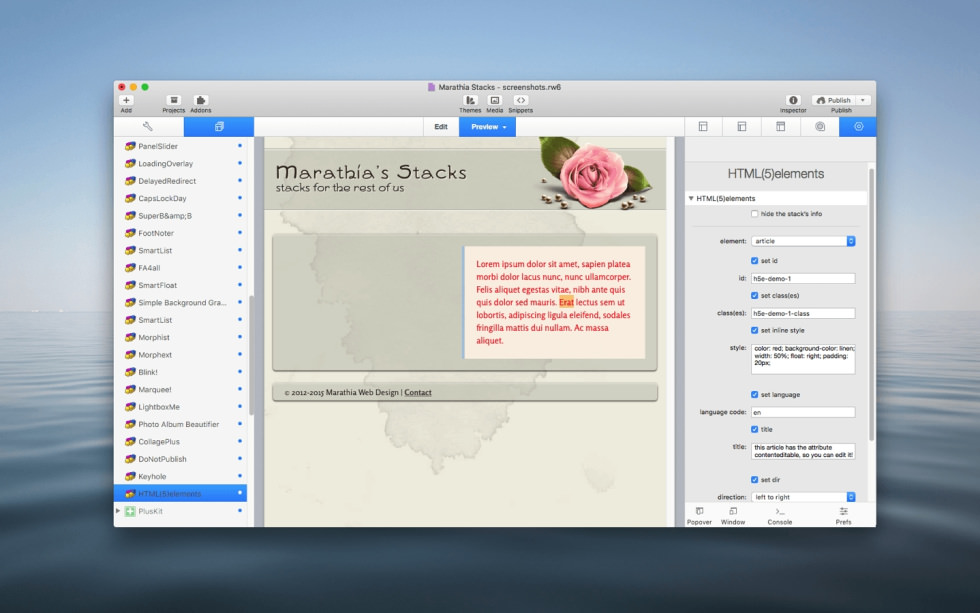Click the Keyhole page icon
Viewport: 980px width, 613px height.
[x=130, y=476]
